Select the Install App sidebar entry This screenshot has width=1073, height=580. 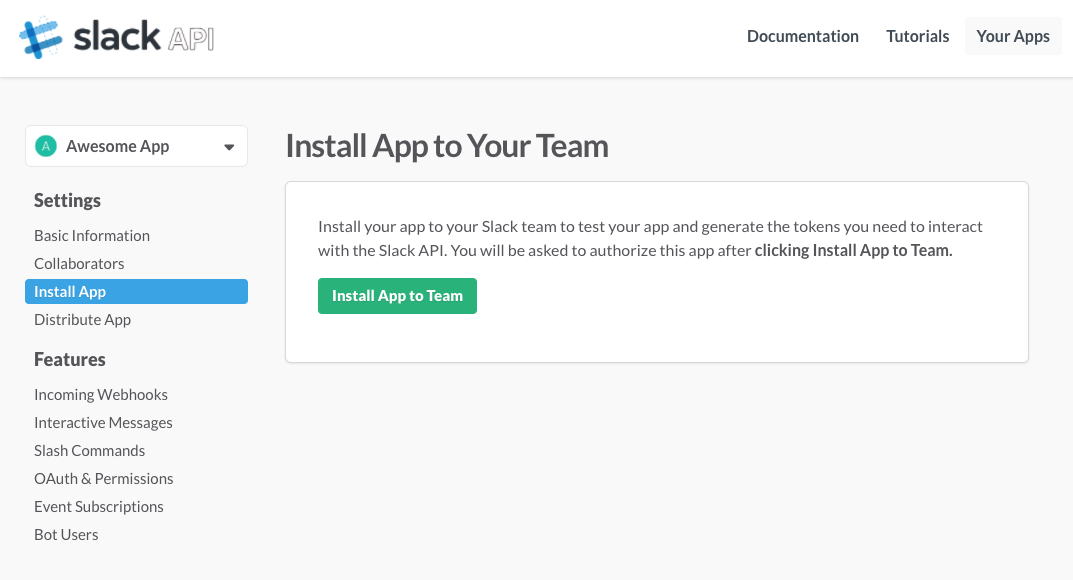(x=69, y=291)
